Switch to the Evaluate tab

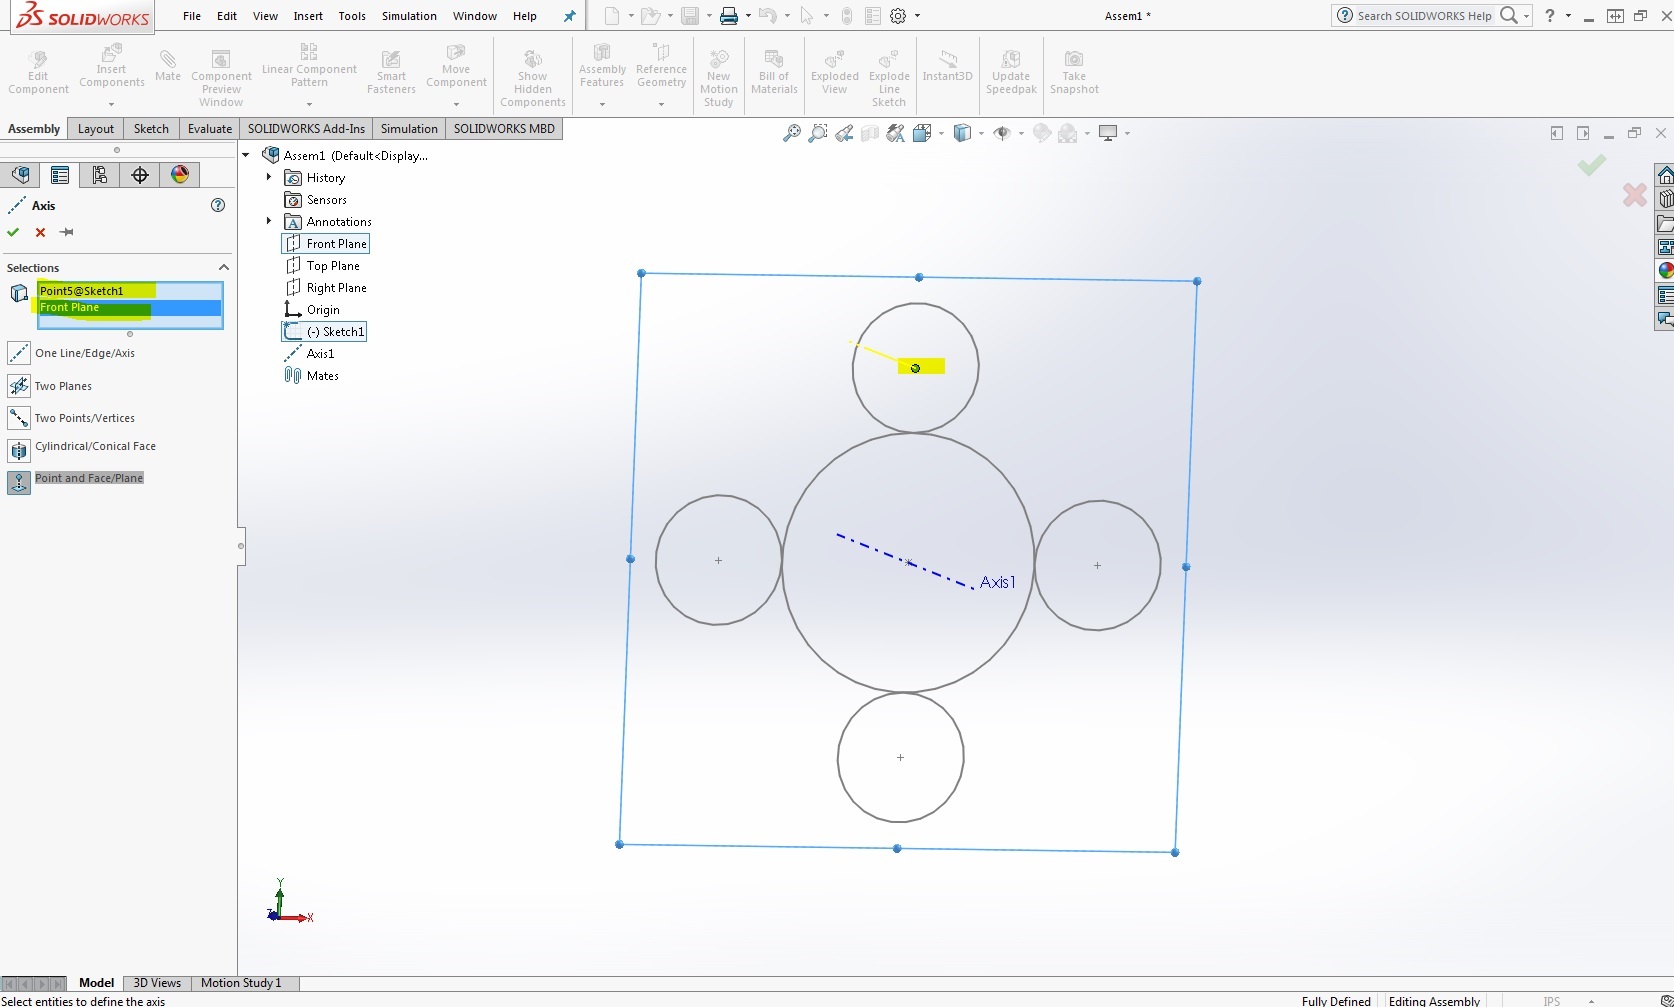(210, 129)
